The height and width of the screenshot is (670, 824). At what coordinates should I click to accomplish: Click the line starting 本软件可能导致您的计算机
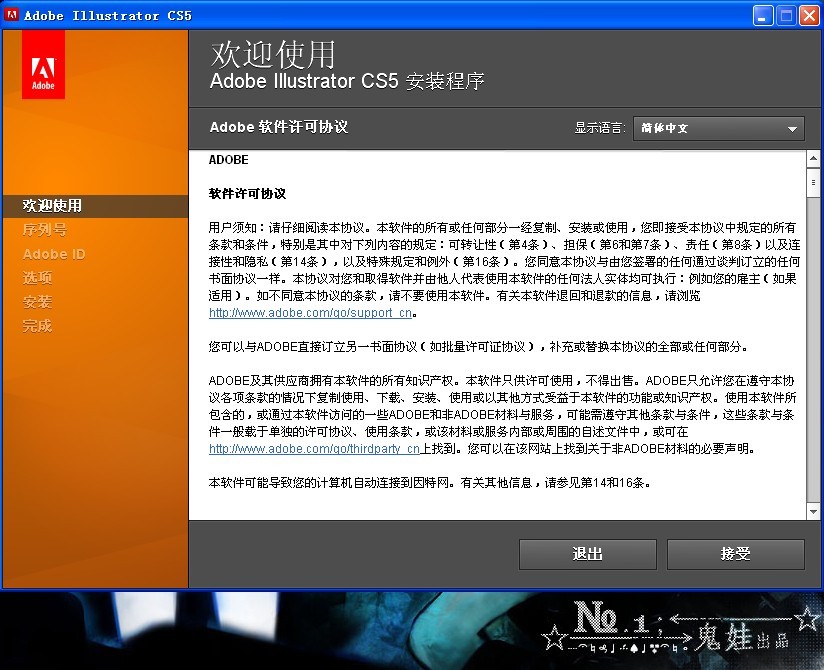429,483
